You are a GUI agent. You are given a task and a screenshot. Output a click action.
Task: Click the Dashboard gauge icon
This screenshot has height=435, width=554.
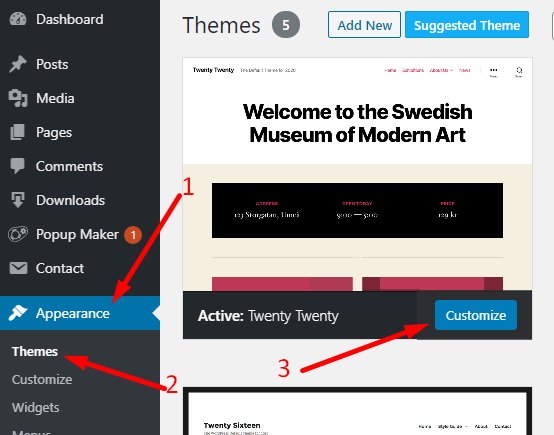18,19
